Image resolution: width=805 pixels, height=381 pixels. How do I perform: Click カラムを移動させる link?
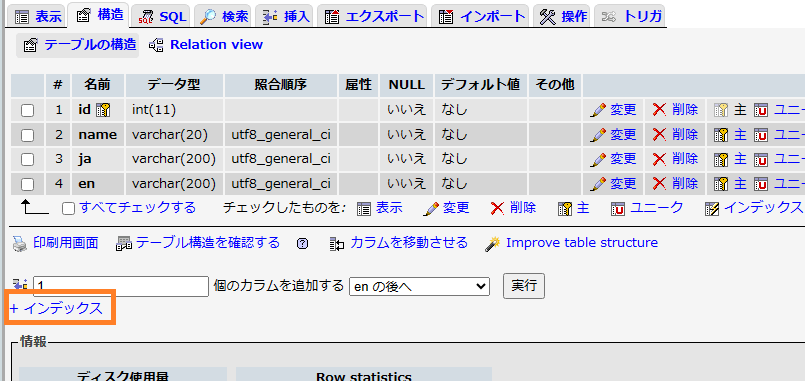click(x=409, y=242)
